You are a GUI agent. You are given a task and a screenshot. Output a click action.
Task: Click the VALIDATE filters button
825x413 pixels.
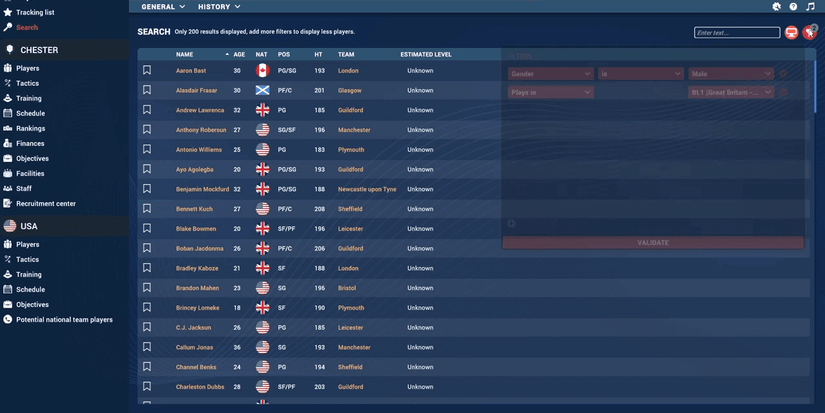click(653, 243)
